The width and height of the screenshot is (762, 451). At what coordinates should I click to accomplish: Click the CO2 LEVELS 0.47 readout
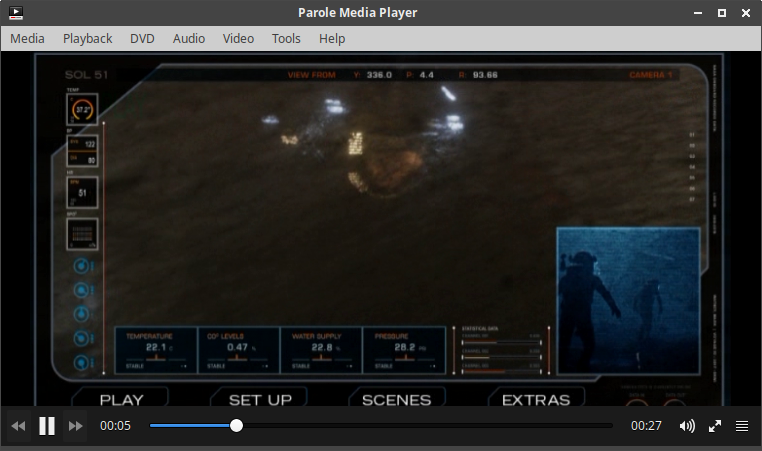(x=239, y=350)
